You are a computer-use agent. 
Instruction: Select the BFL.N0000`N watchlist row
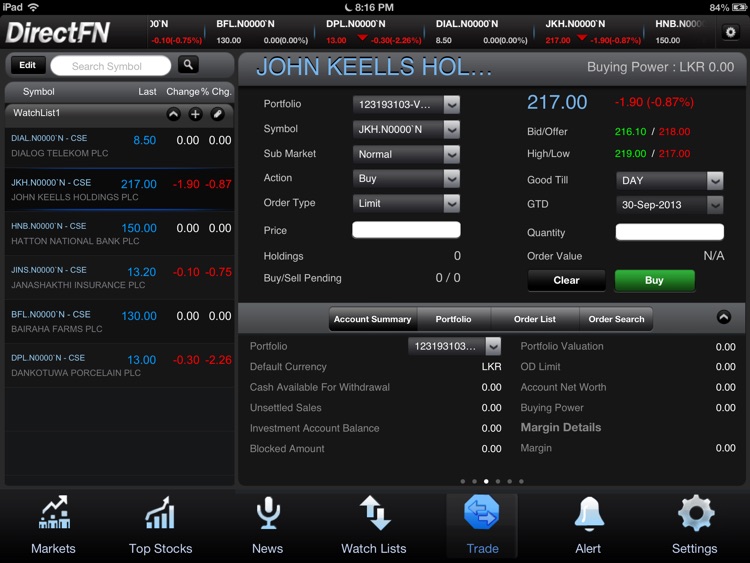point(120,321)
